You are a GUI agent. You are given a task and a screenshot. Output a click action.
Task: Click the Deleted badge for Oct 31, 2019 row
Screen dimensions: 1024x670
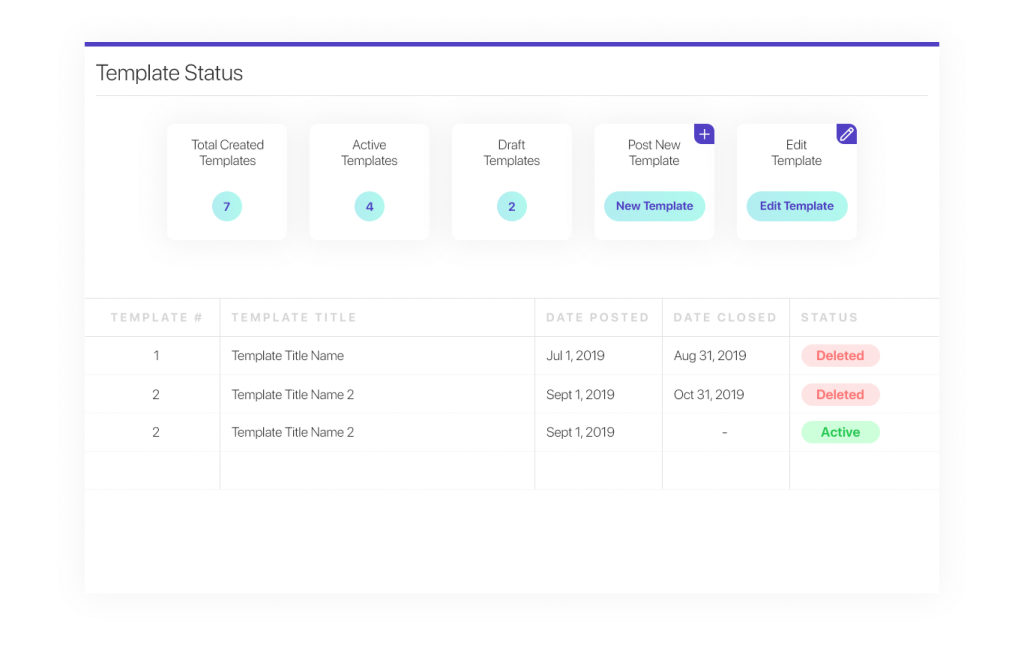(840, 395)
